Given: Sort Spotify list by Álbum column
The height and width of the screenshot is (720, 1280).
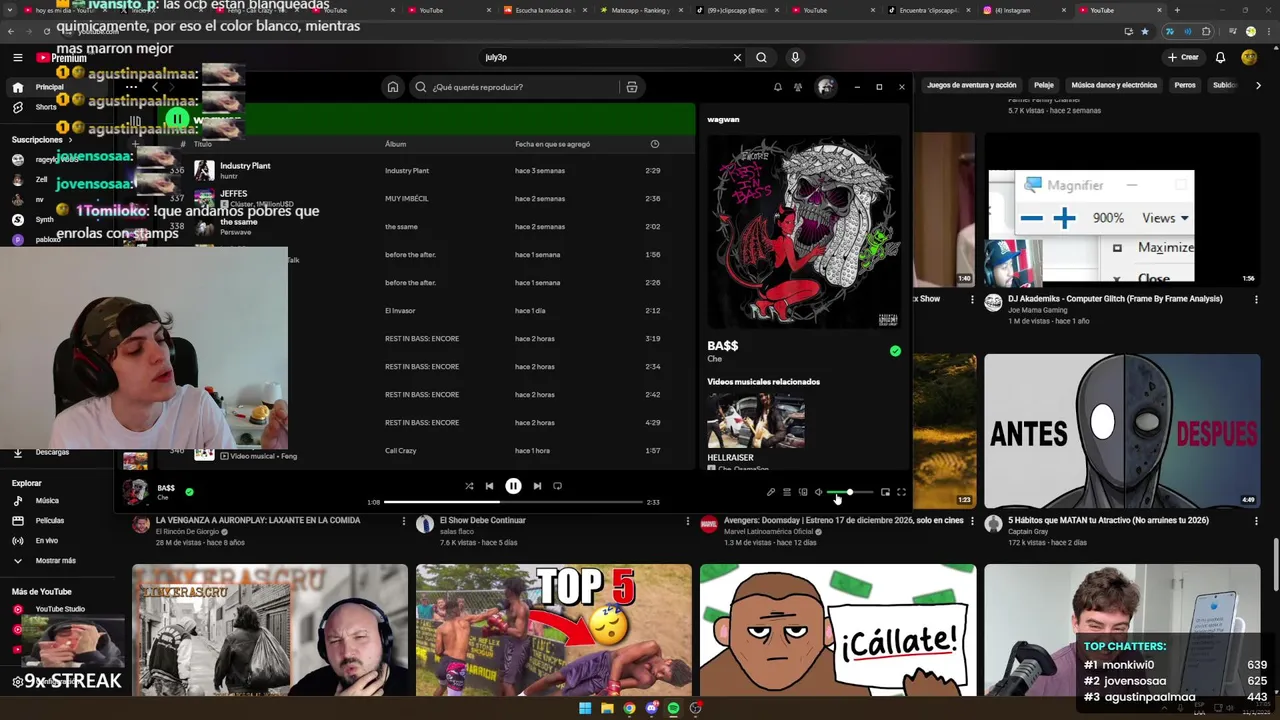Looking at the screenshot, I should [x=396, y=144].
